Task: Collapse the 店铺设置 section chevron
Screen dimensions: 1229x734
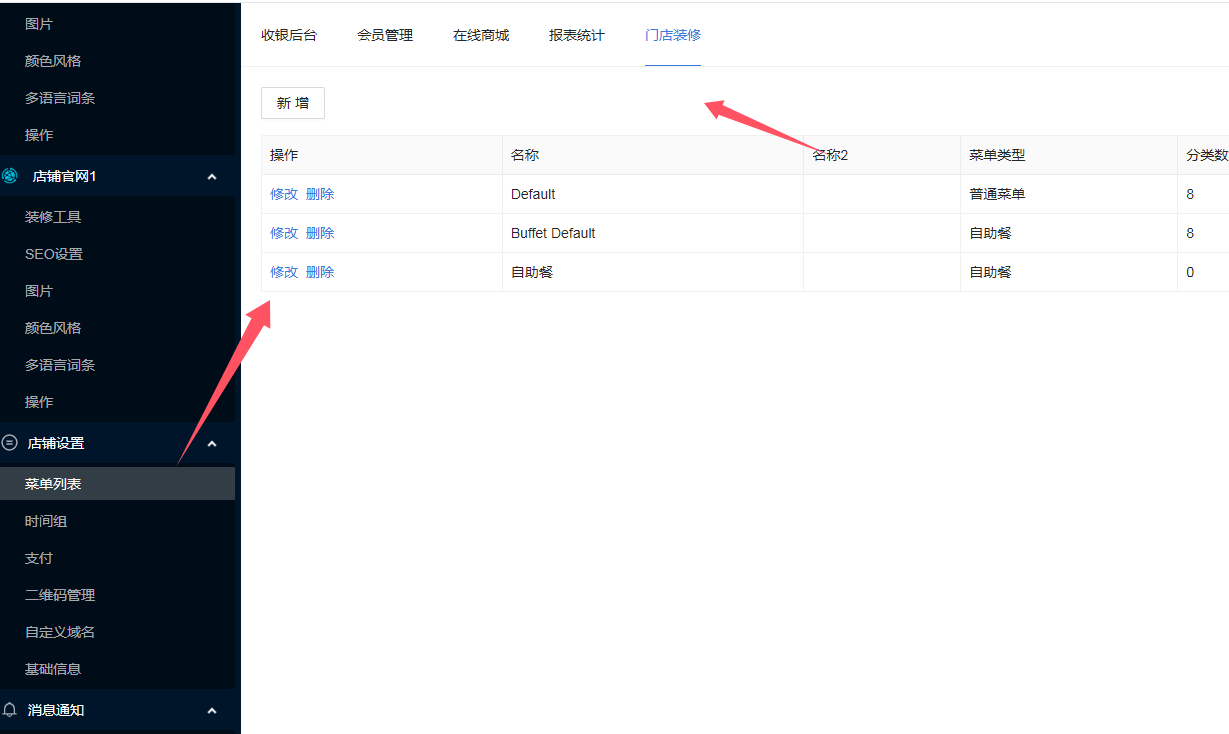Action: pyautogui.click(x=212, y=444)
